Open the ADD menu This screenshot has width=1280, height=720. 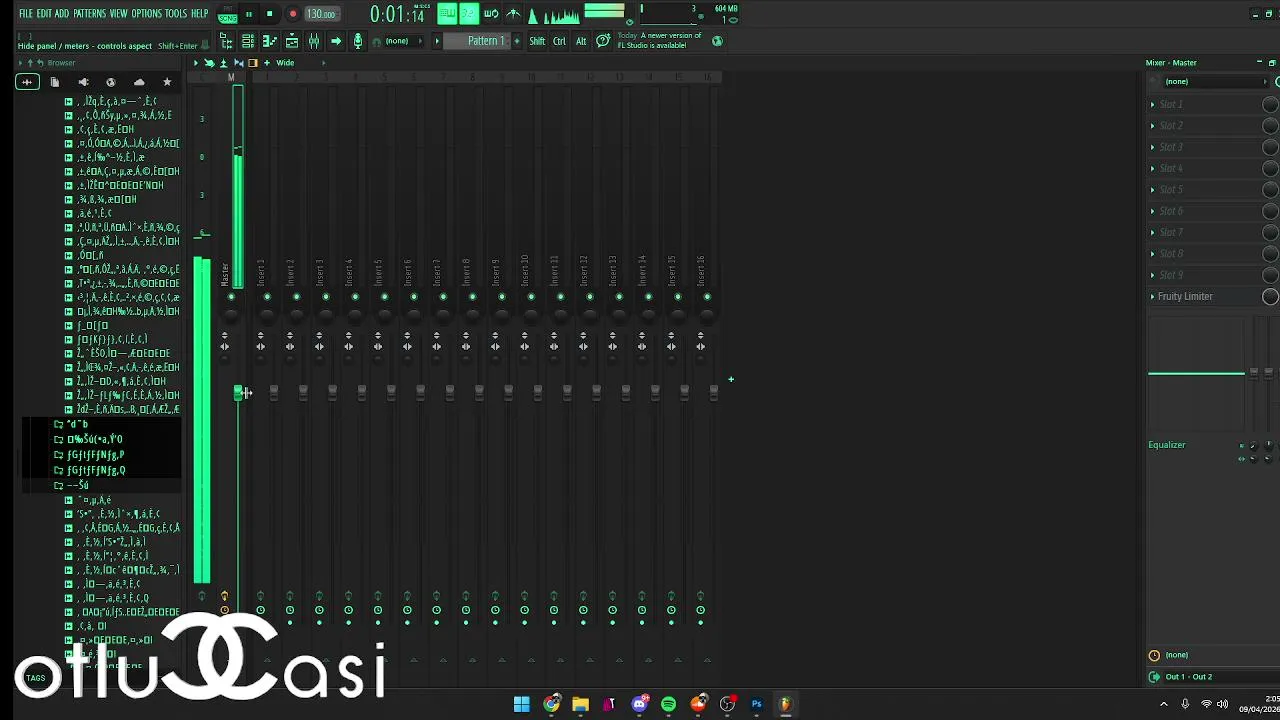pyautogui.click(x=62, y=14)
